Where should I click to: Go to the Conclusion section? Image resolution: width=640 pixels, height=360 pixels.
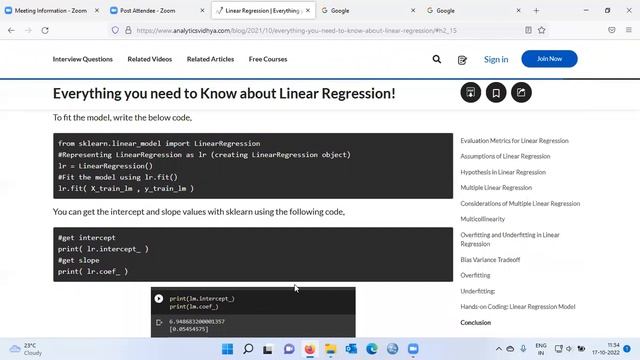pos(476,322)
